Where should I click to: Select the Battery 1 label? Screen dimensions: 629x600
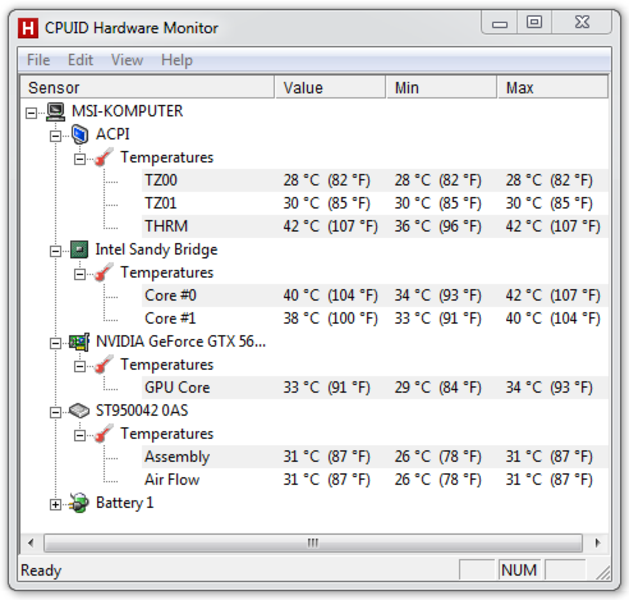pyautogui.click(x=125, y=503)
